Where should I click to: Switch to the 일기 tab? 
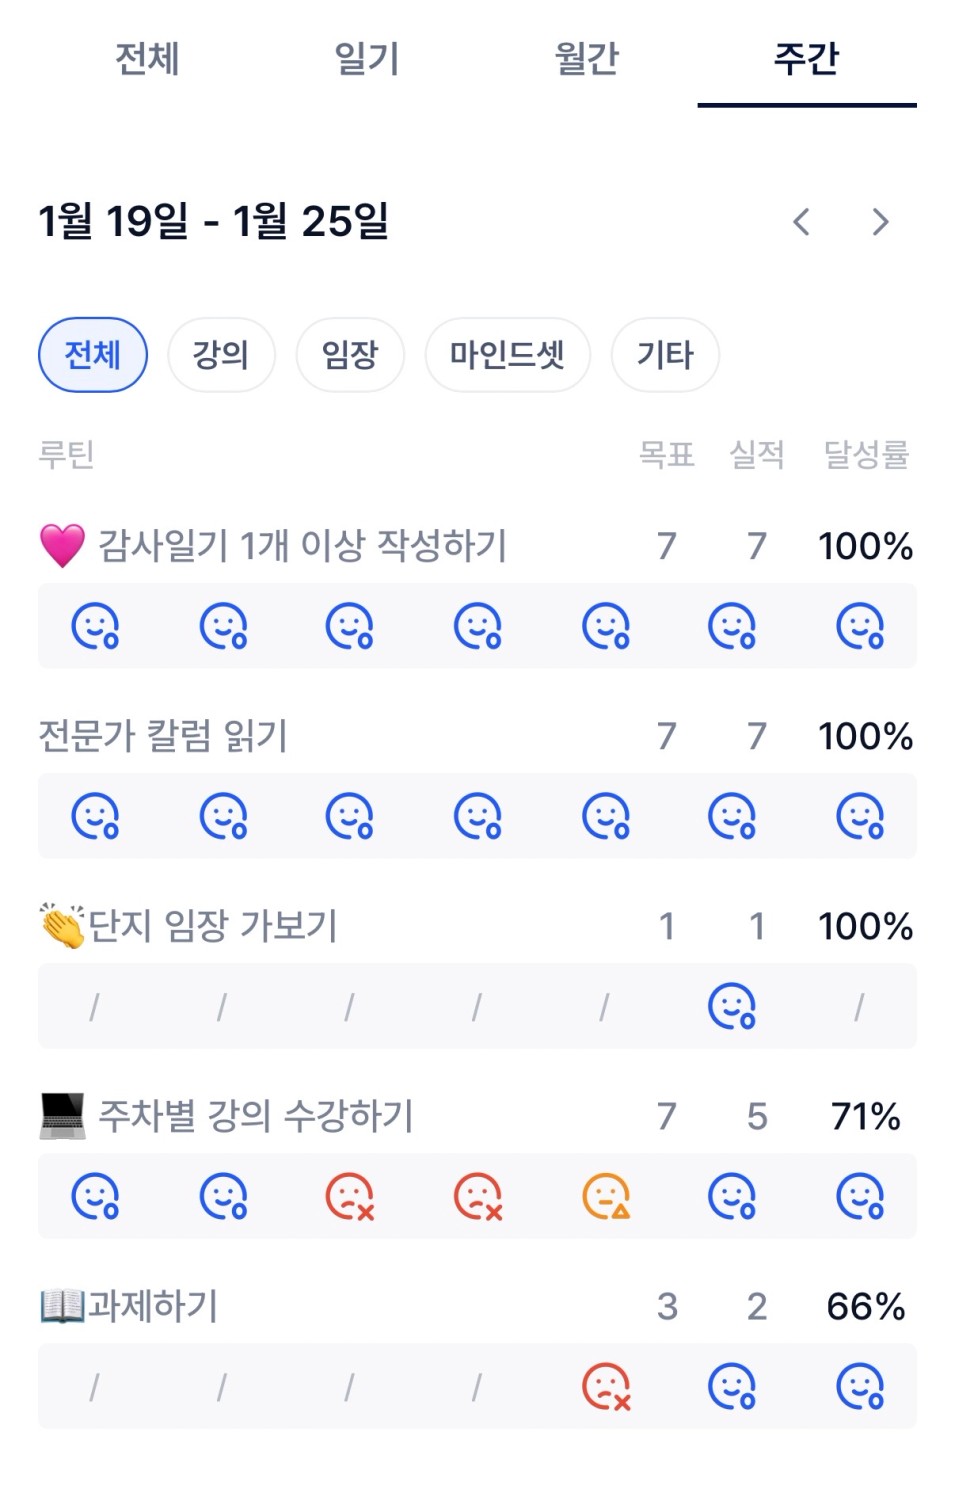coord(367,59)
